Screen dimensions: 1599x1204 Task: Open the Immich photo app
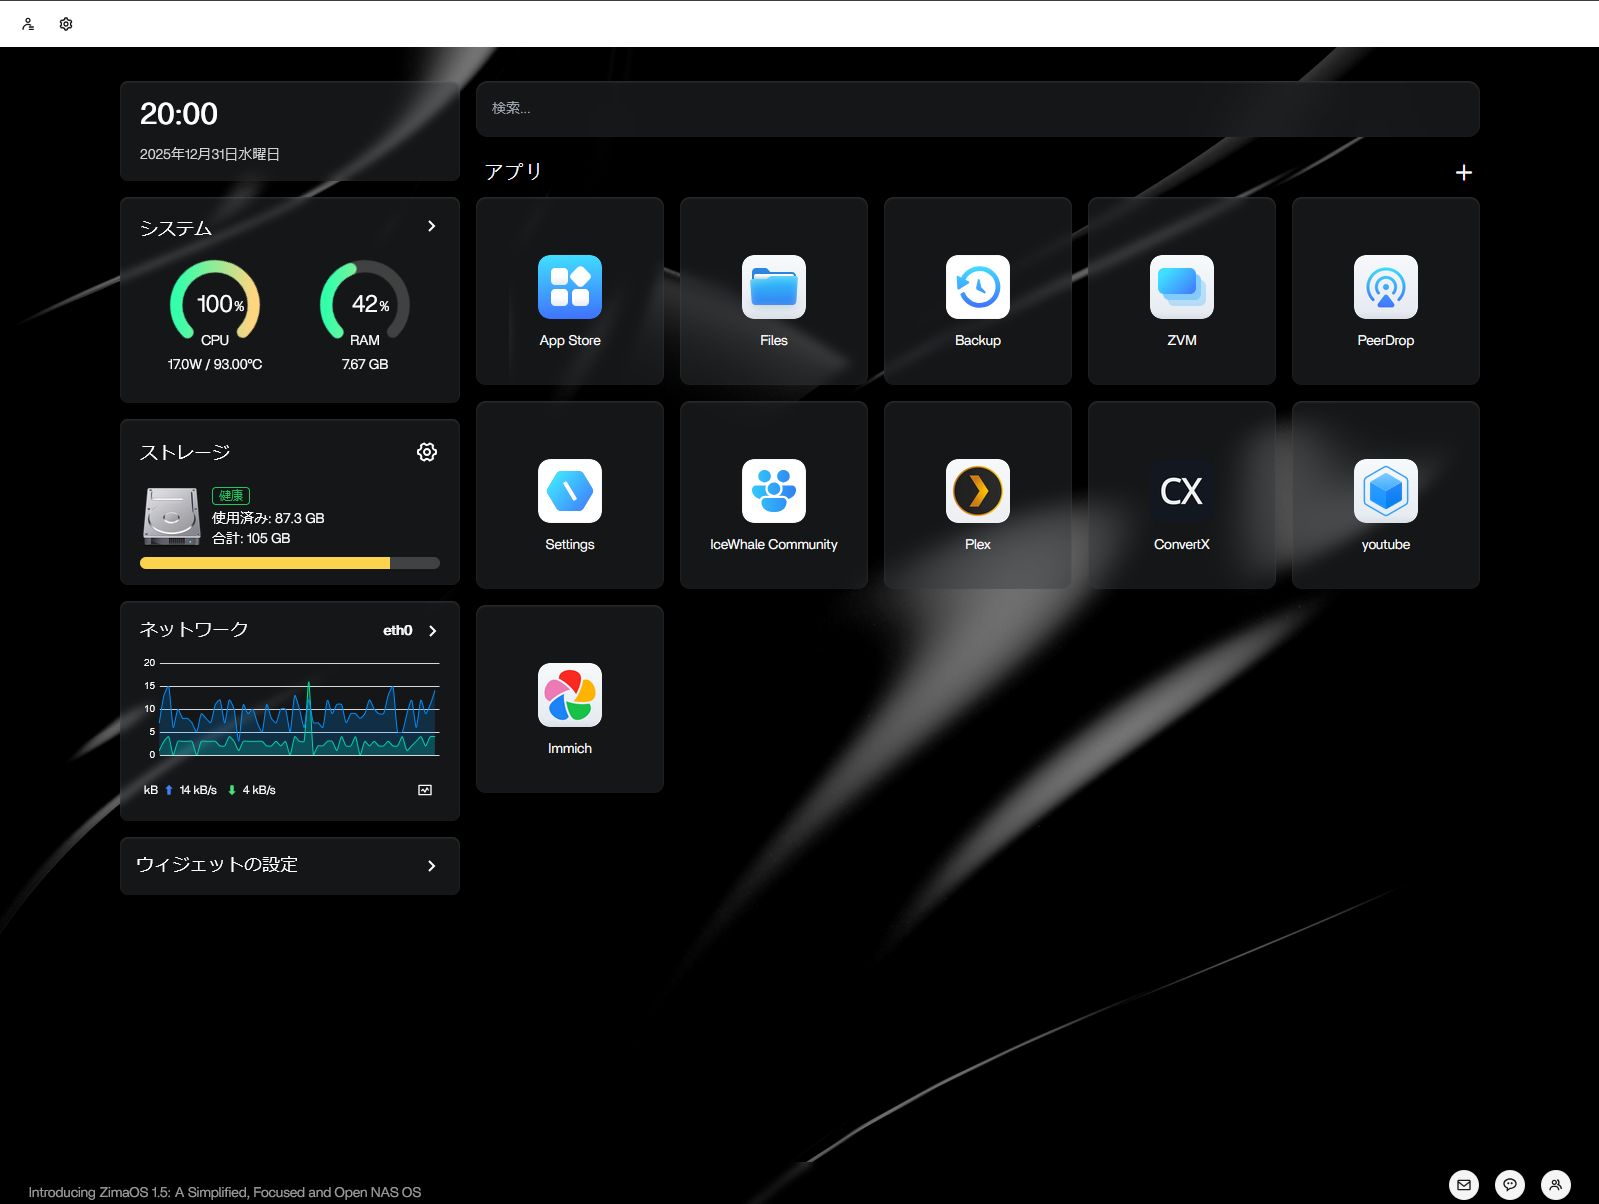[569, 696]
